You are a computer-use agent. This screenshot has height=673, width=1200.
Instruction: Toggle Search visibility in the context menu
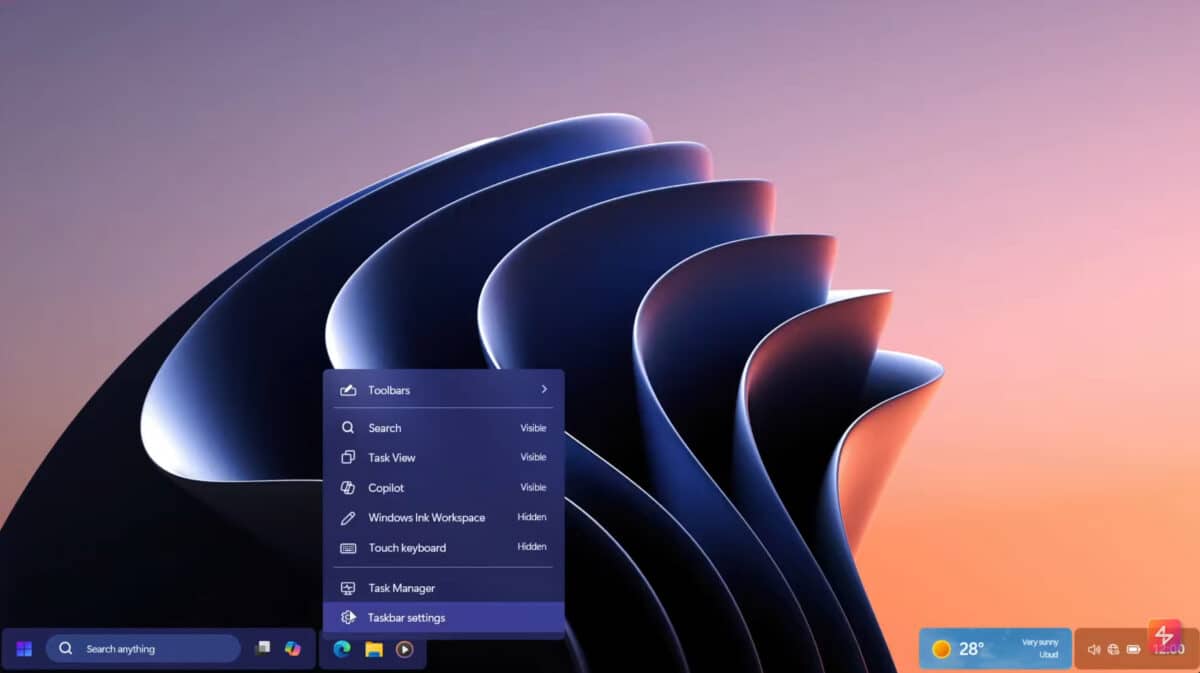click(x=443, y=427)
